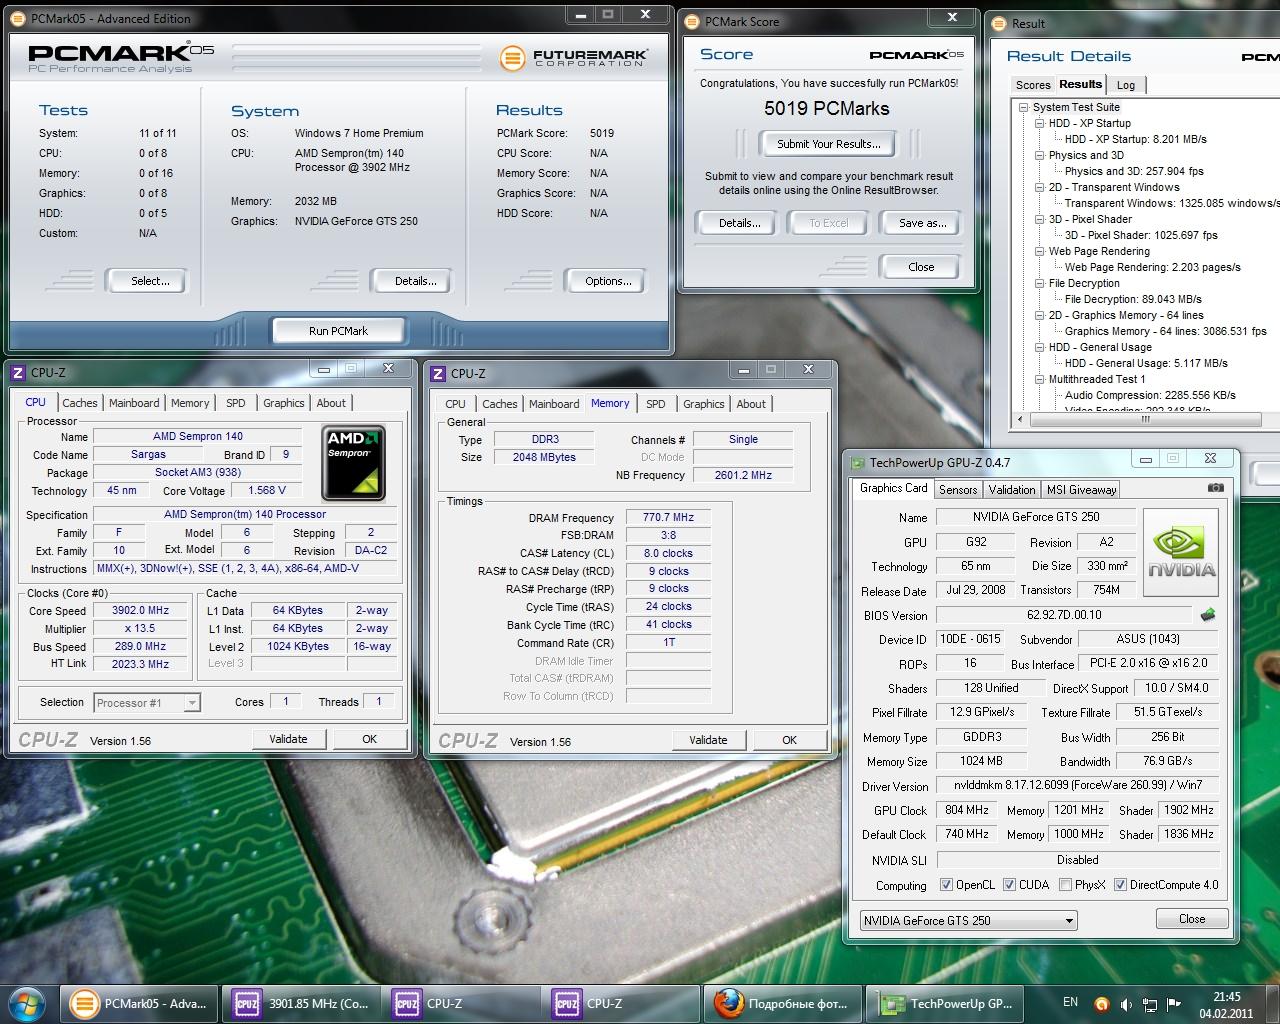Image resolution: width=1280 pixels, height=1024 pixels.
Task: Open the TechPowerUp GPU-Z taskbar button
Action: 943,1003
